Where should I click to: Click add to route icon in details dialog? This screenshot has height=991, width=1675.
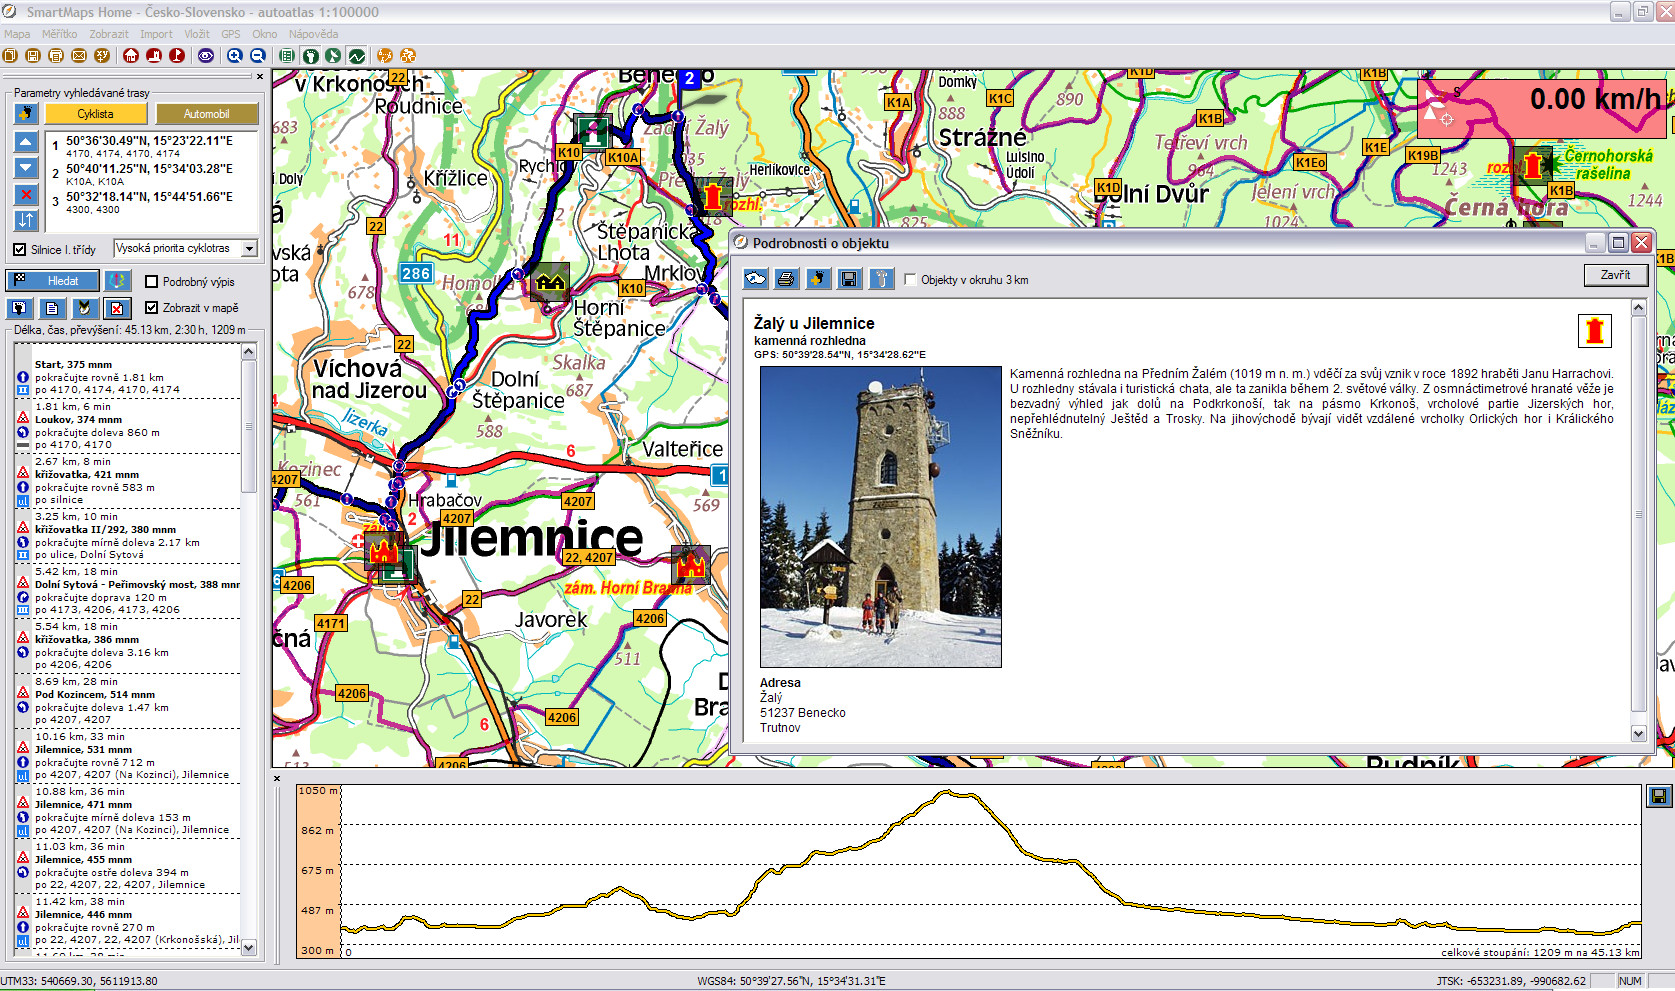tap(818, 279)
